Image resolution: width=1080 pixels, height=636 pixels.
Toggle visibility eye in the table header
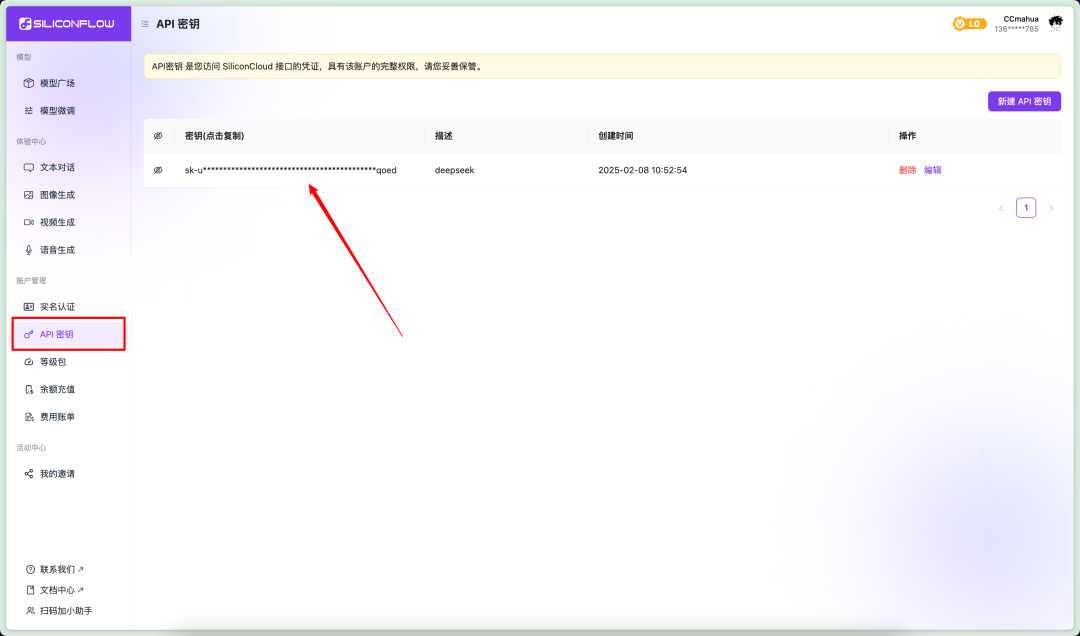158,136
